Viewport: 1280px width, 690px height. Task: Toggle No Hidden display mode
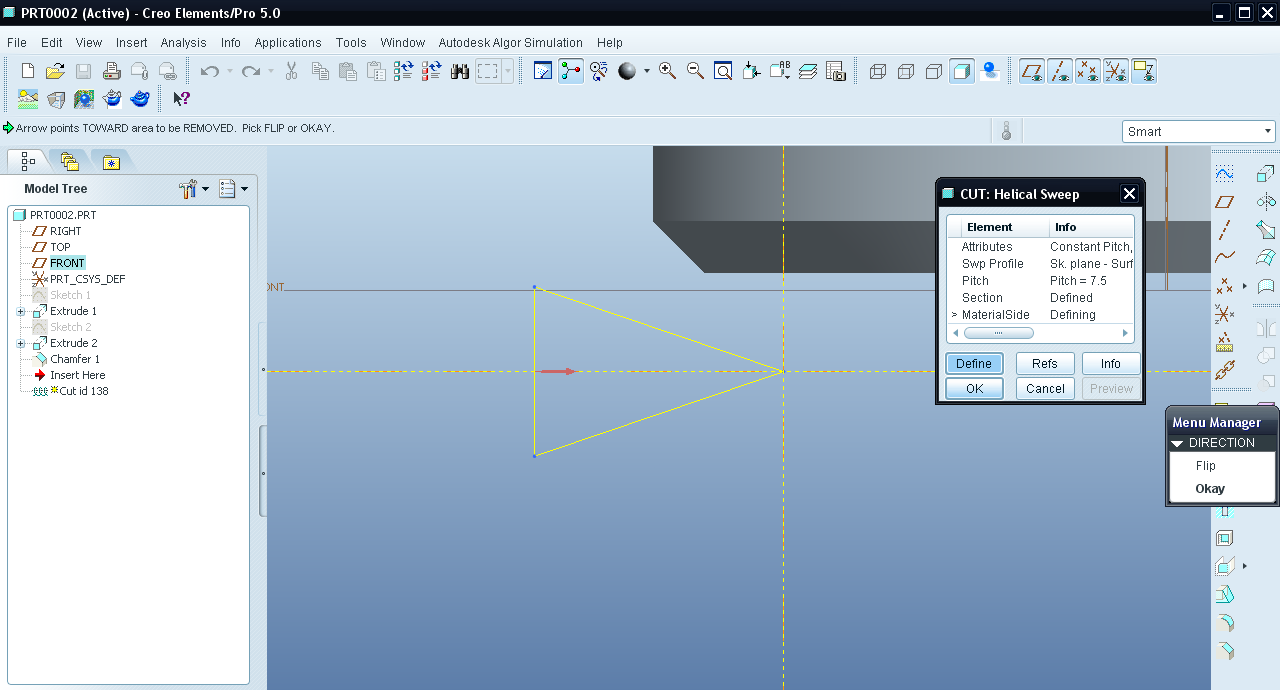(934, 71)
